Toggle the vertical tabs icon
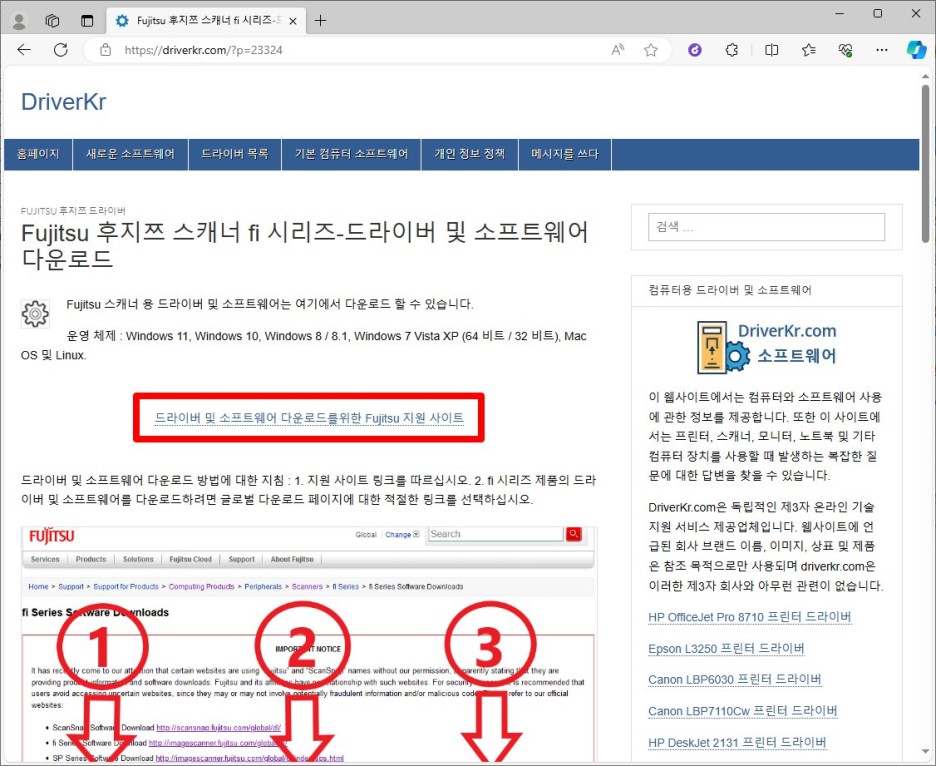This screenshot has height=766, width=936. [x=87, y=21]
